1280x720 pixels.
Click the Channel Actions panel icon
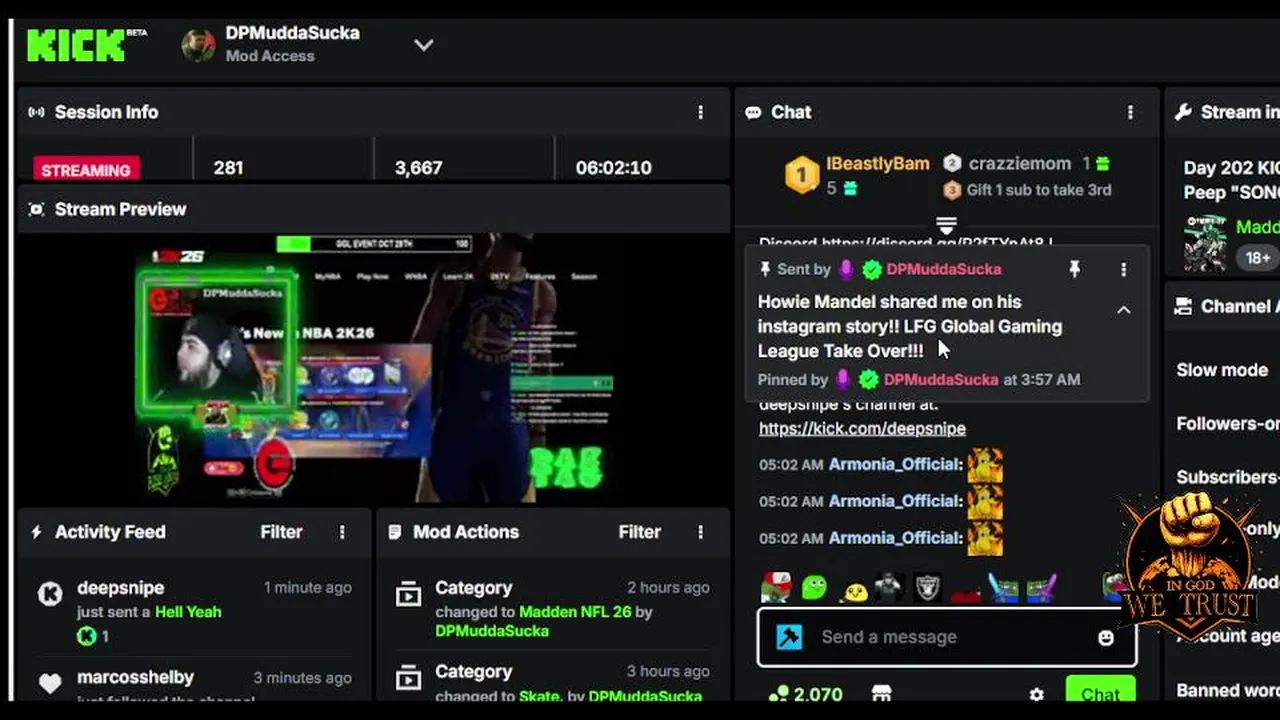click(1183, 306)
